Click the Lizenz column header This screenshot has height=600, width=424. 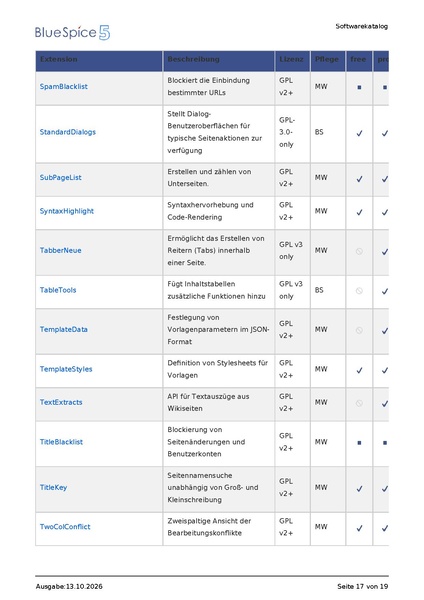pos(292,61)
